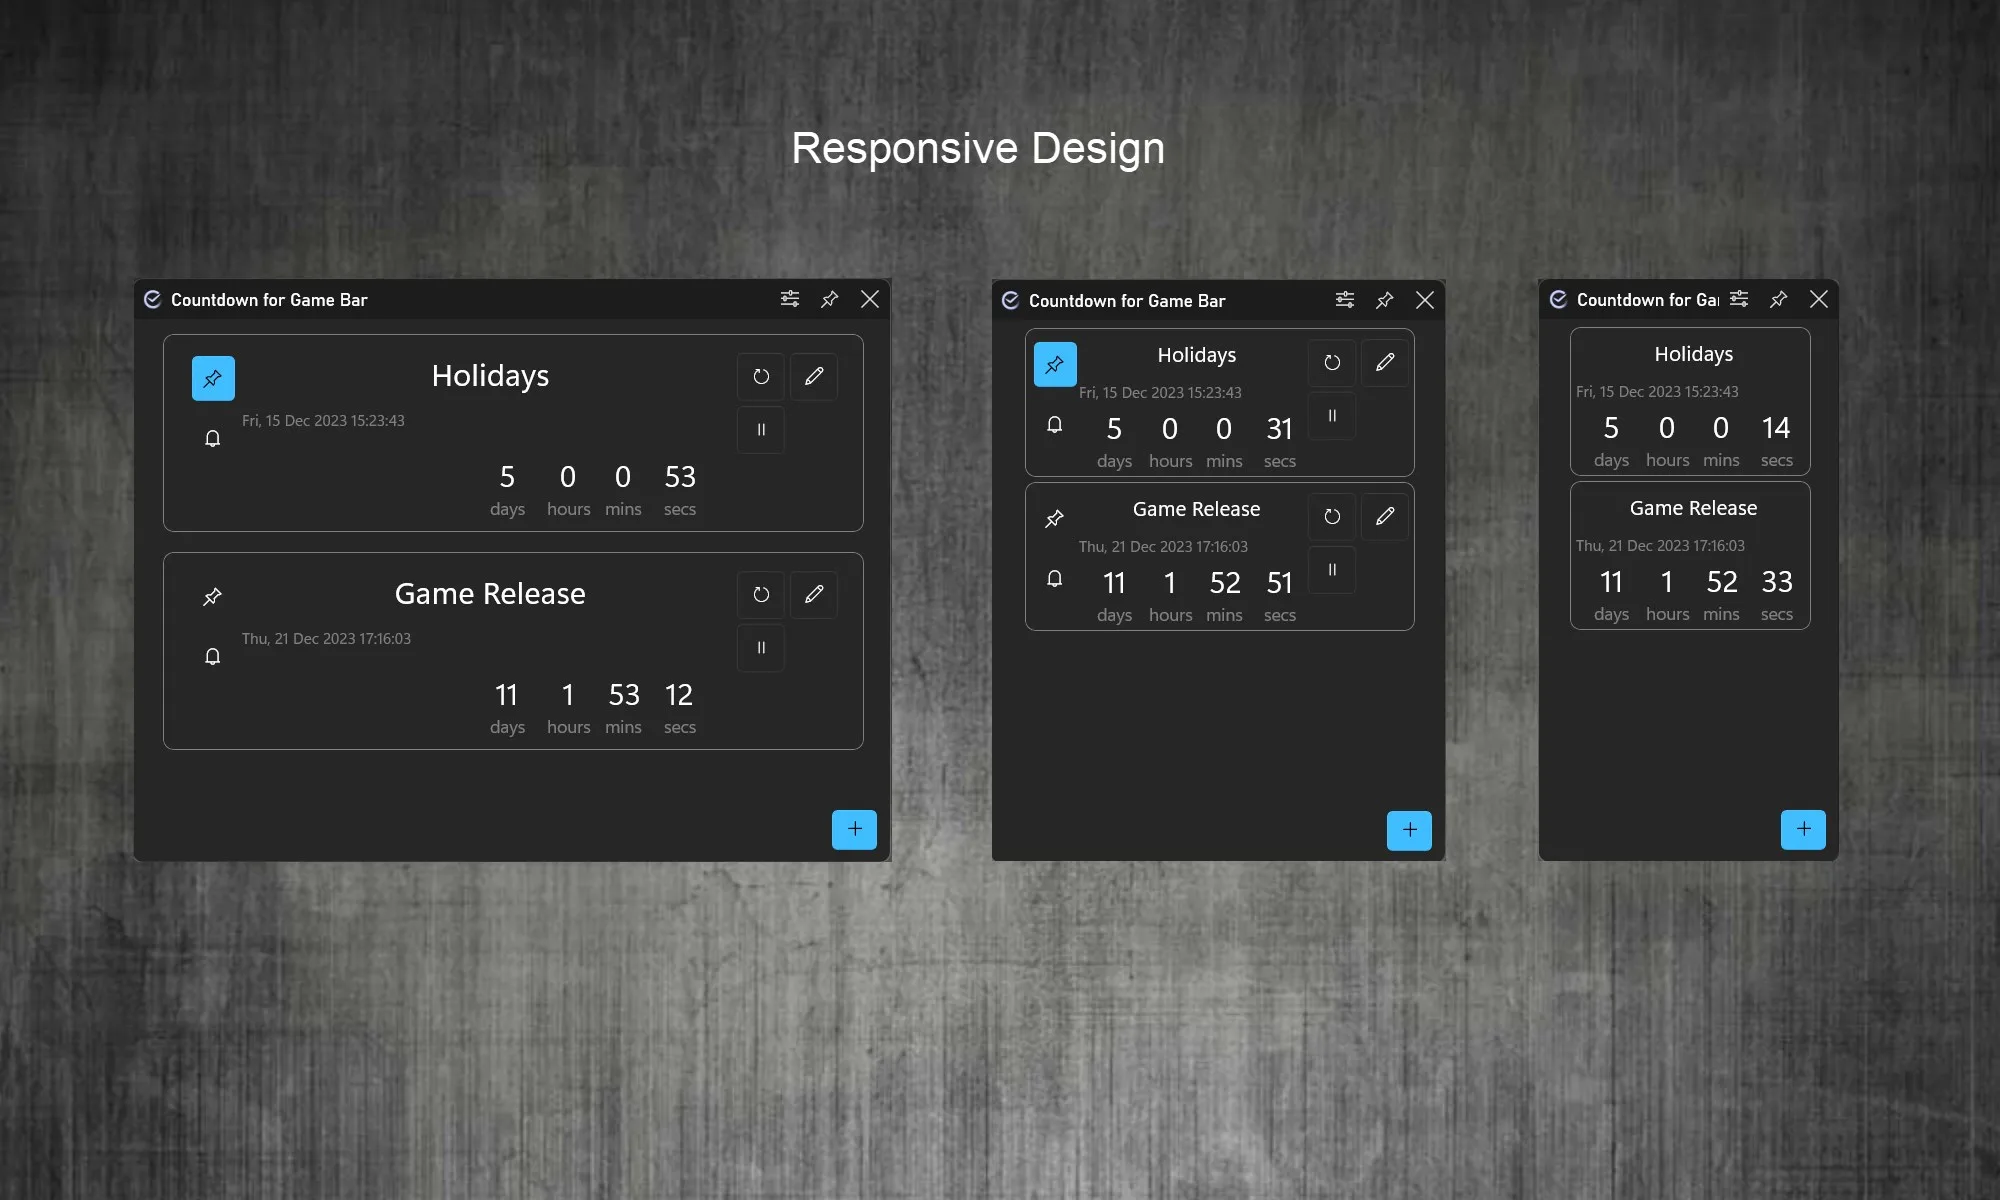Reset Game Release countdown in middle widget
This screenshot has width=2000, height=1200.
pos(1332,517)
